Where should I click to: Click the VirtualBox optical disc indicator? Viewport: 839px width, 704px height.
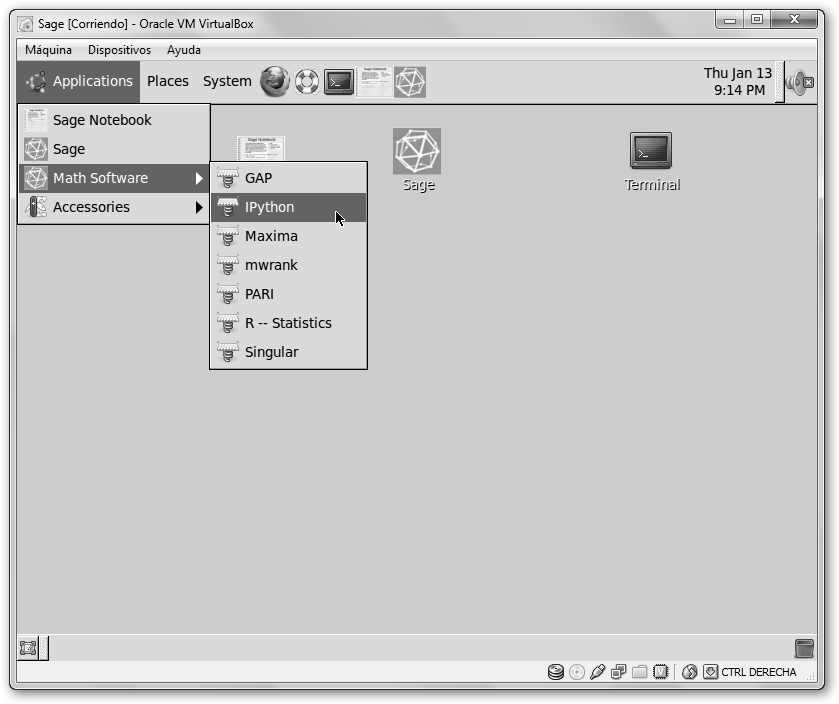pos(577,672)
